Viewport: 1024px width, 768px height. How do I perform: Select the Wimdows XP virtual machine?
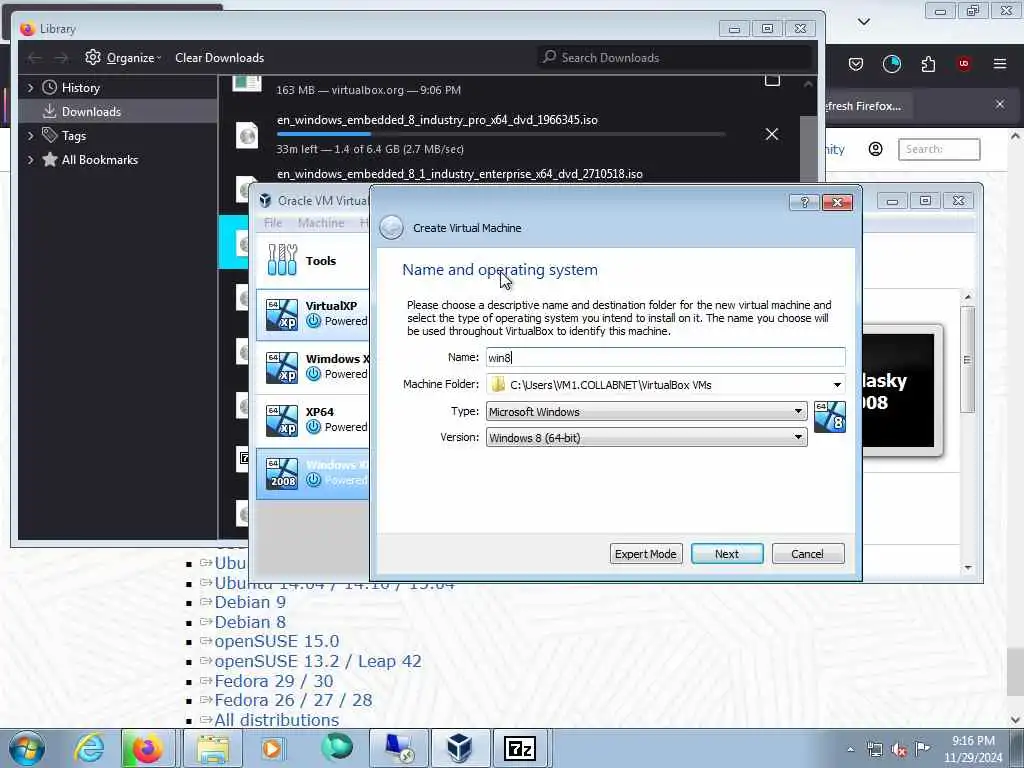[312, 367]
